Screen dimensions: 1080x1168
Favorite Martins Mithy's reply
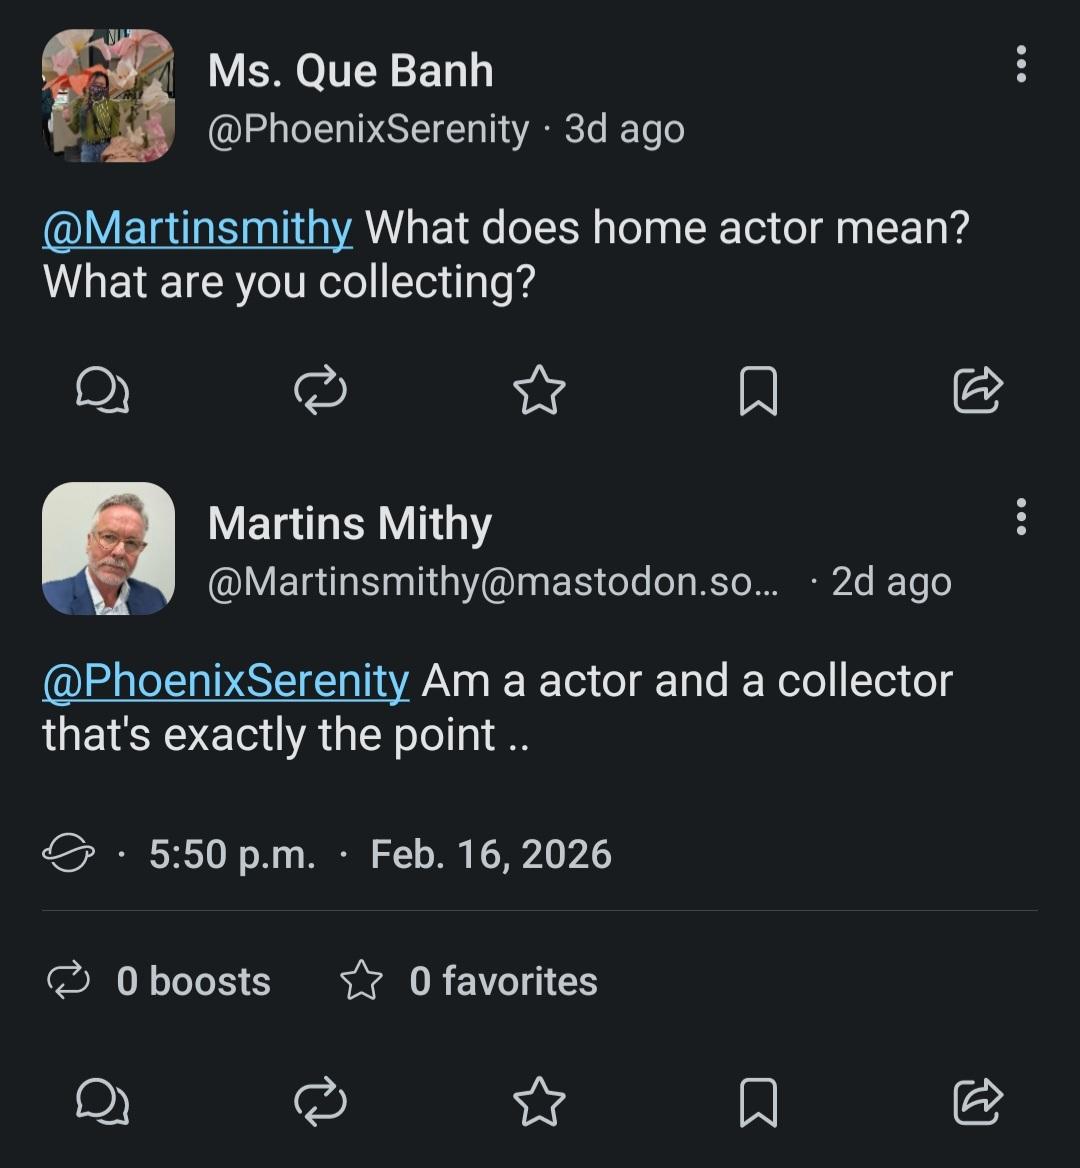point(539,1102)
